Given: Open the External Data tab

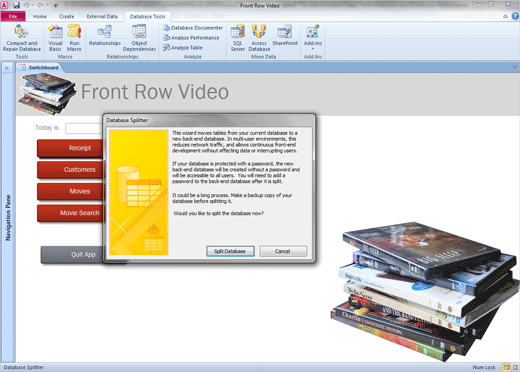Looking at the screenshot, I should click(x=102, y=16).
